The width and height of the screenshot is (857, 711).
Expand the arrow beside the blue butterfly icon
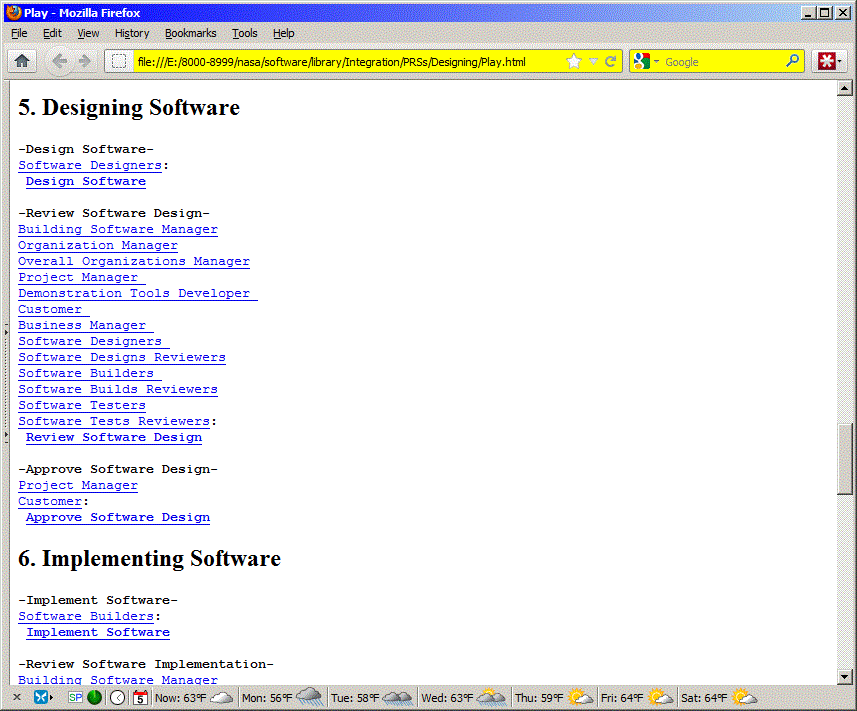pos(51,698)
